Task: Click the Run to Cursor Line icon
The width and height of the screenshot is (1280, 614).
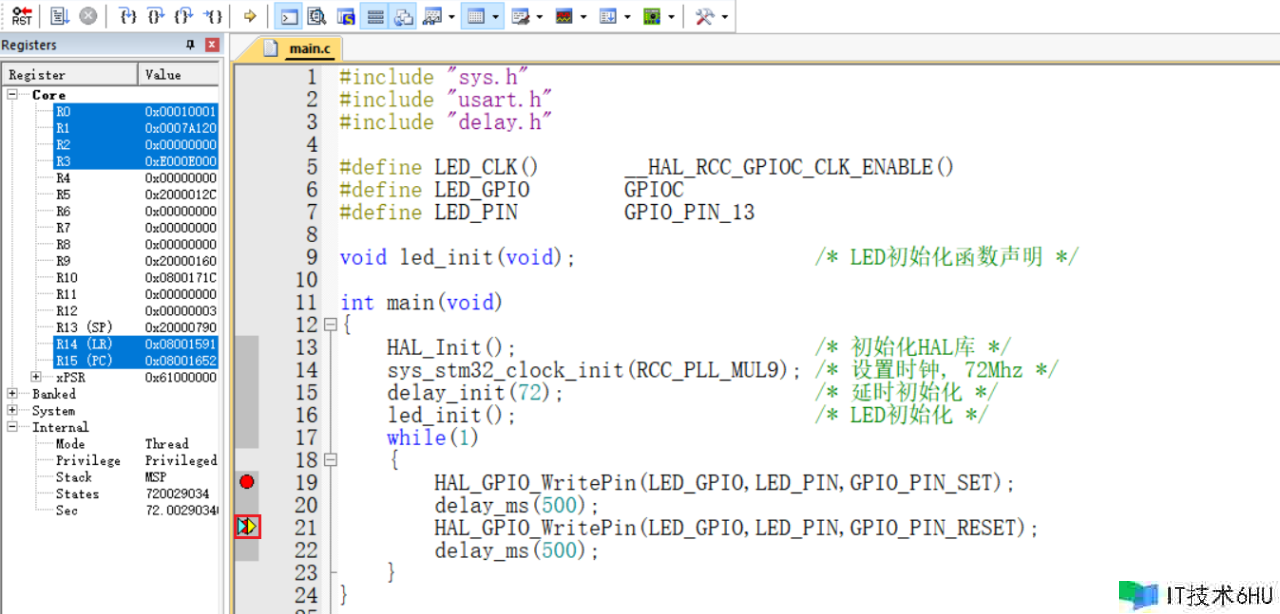Action: click(213, 16)
